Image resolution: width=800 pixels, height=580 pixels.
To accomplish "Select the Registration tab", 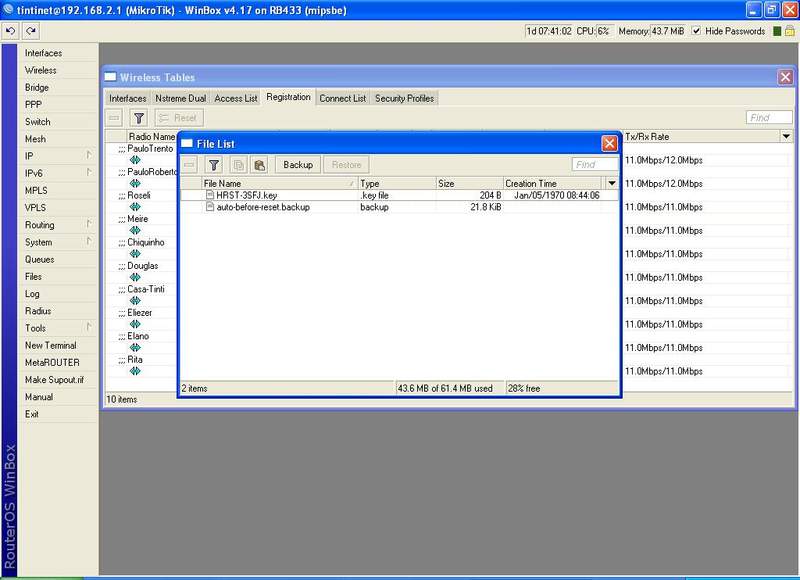I will point(288,97).
